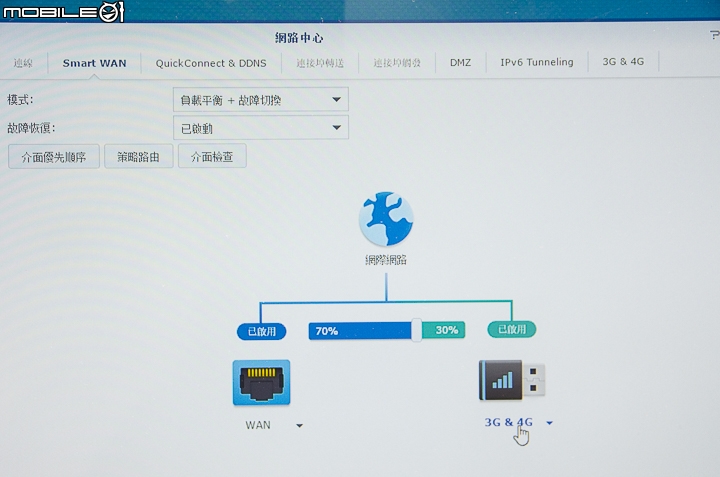This screenshot has width=720, height=477.
Task: Open the 模式 dropdown showing 負載平衡 + 故障切換
Action: click(261, 100)
